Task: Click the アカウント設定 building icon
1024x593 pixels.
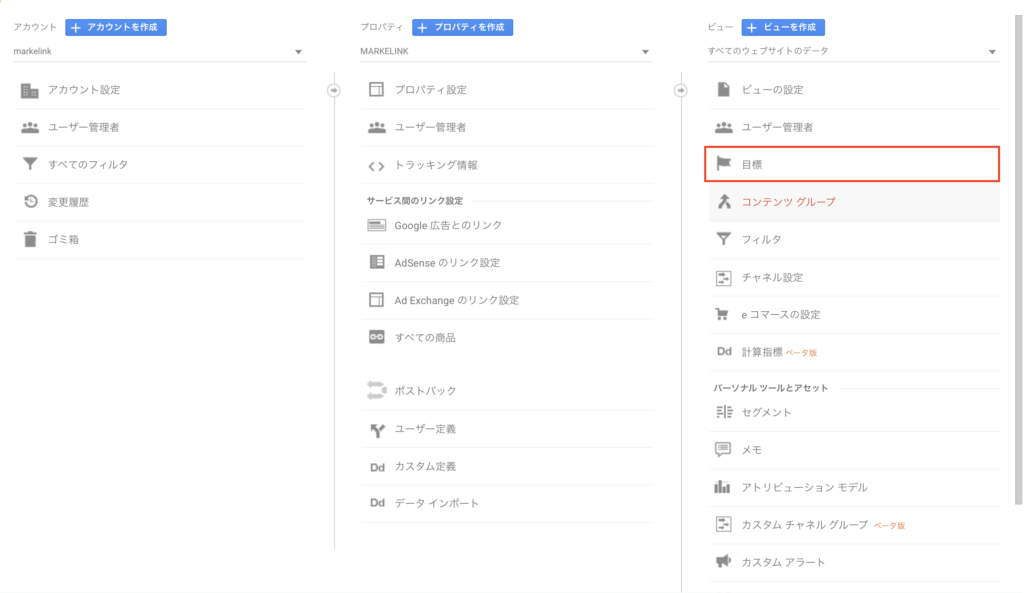Action: pos(29,90)
